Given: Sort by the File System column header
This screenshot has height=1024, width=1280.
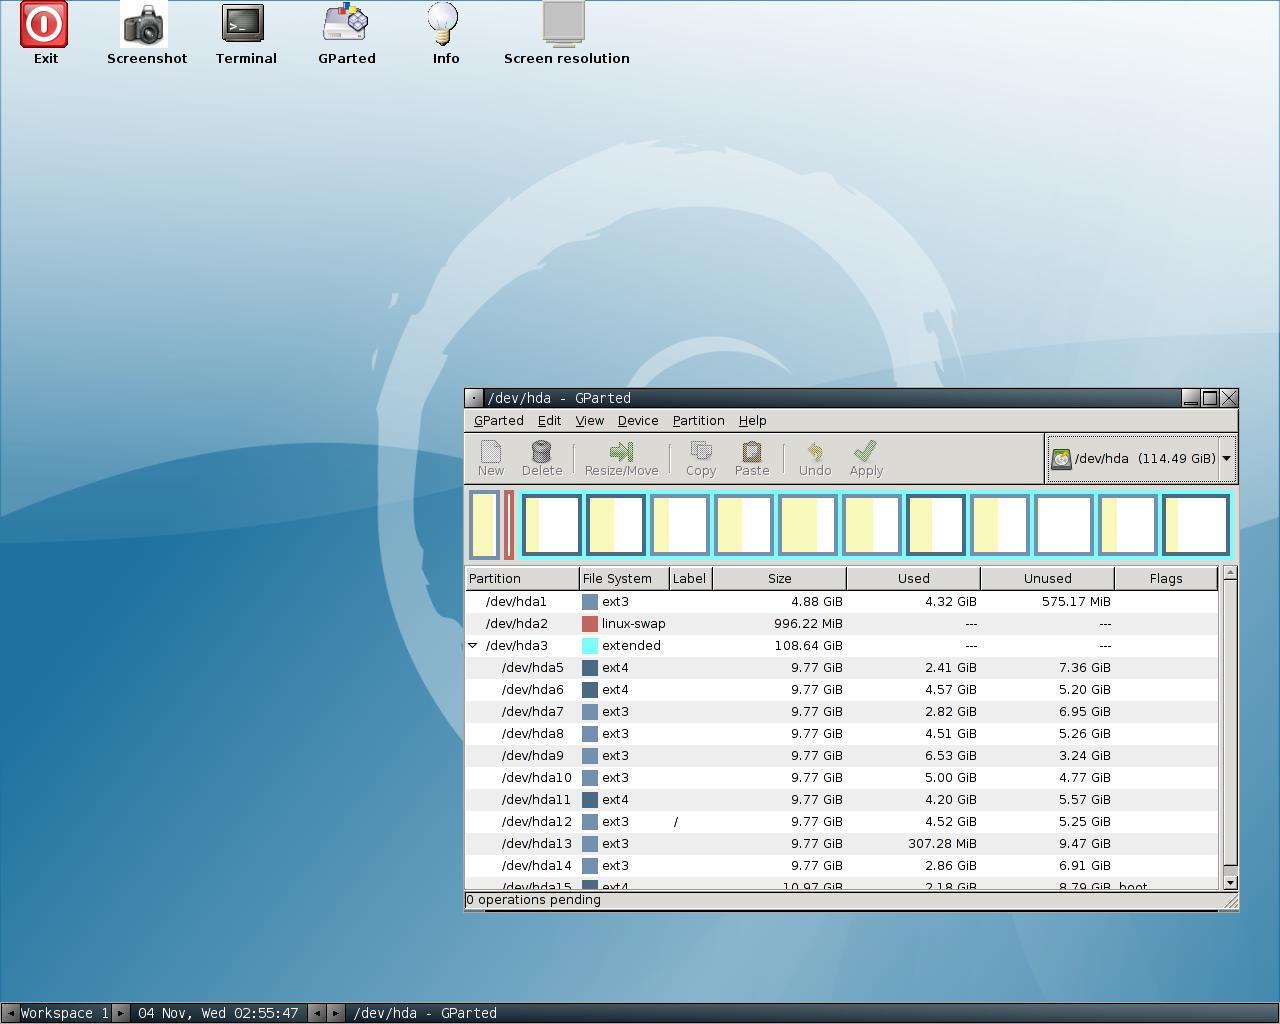Looking at the screenshot, I should pyautogui.click(x=624, y=578).
